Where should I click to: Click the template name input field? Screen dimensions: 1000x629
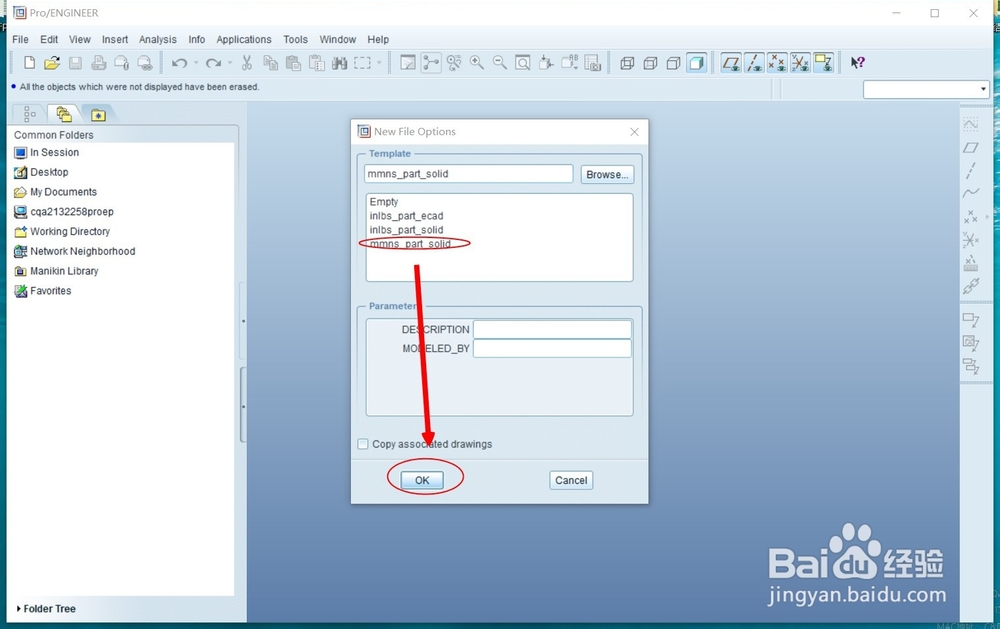point(469,174)
